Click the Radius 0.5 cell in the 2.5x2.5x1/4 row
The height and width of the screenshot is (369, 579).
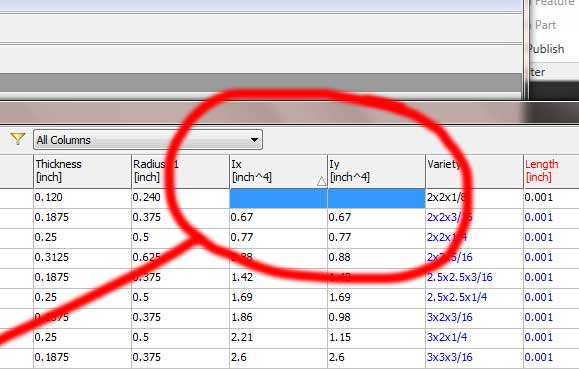[180, 298]
